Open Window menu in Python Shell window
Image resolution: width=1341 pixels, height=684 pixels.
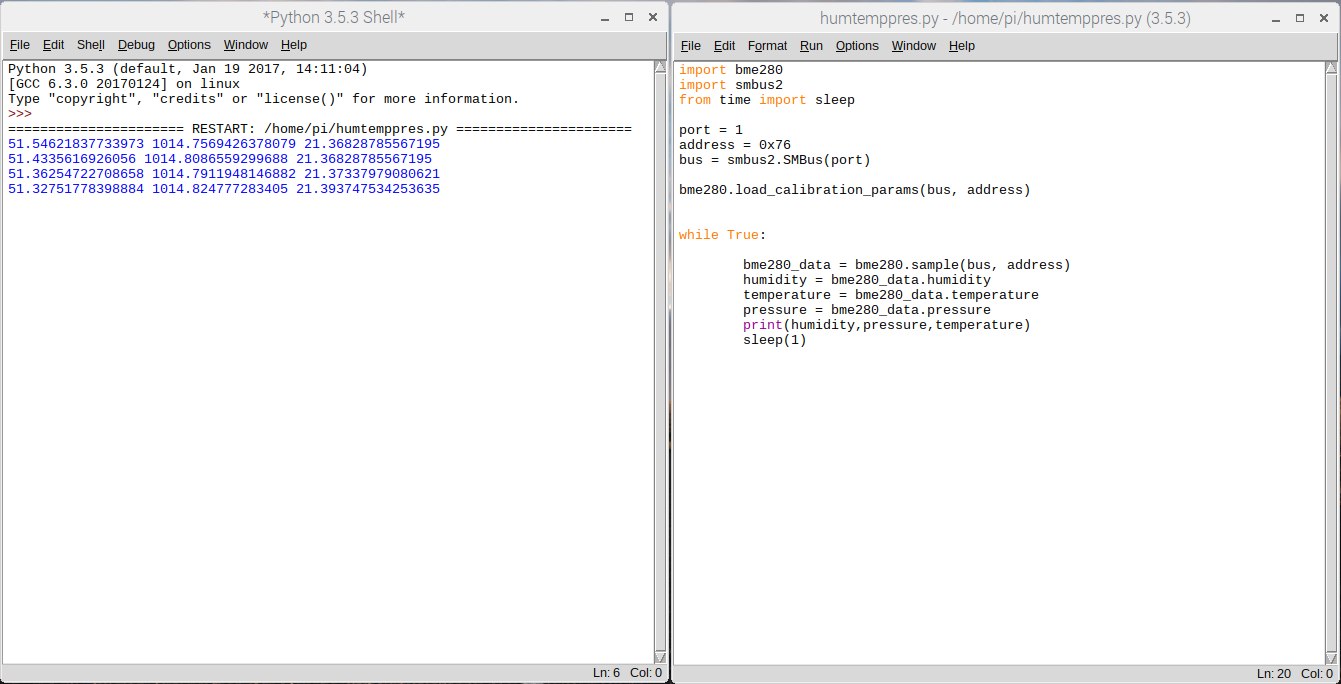246,45
